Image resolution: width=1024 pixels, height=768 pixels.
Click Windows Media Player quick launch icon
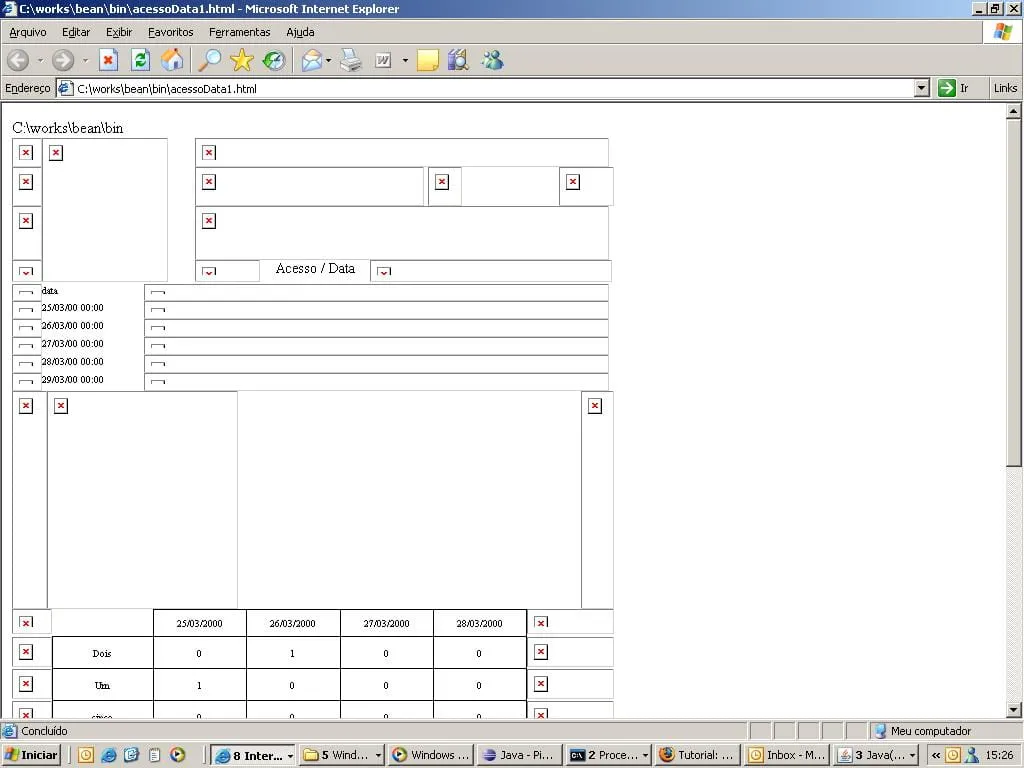pos(178,756)
